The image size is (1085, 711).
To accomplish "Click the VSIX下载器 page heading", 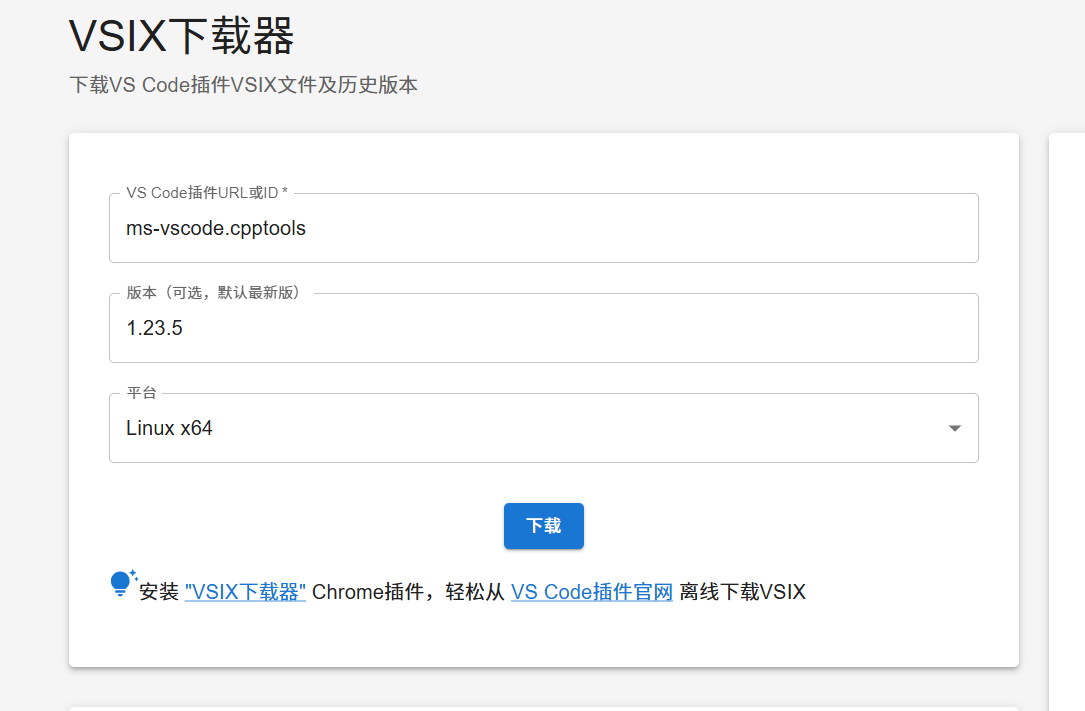I will 181,36.
